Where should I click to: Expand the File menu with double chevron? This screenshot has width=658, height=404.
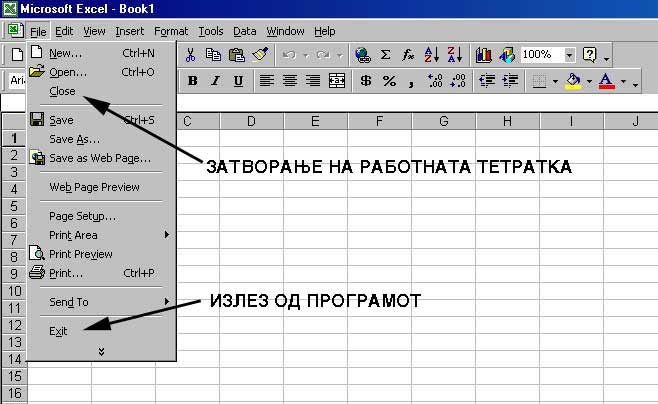coord(101,352)
